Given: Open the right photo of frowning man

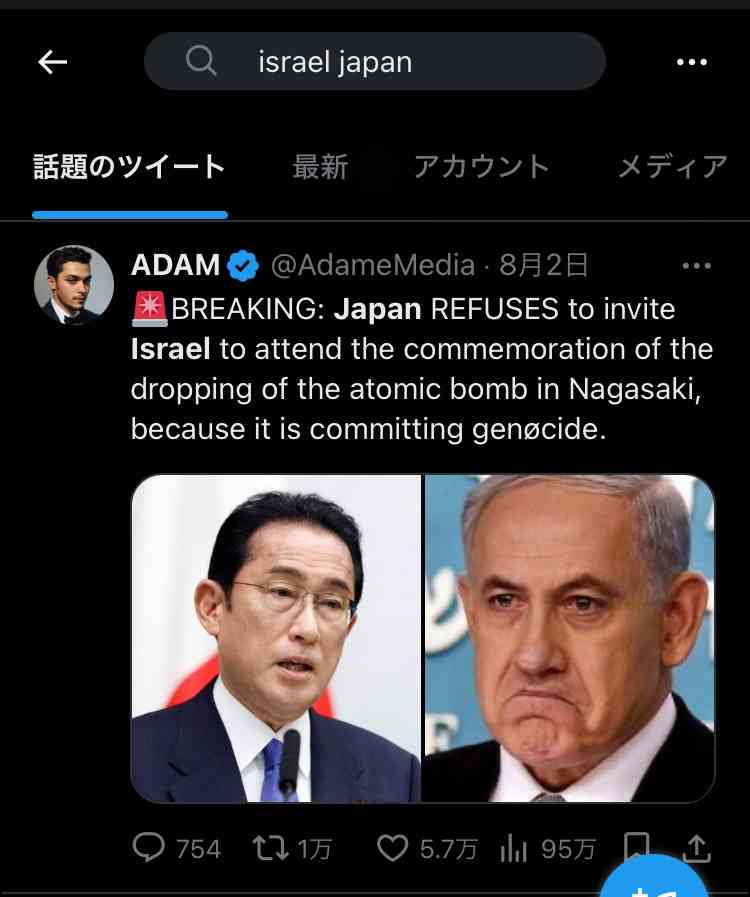Looking at the screenshot, I should pyautogui.click(x=570, y=638).
